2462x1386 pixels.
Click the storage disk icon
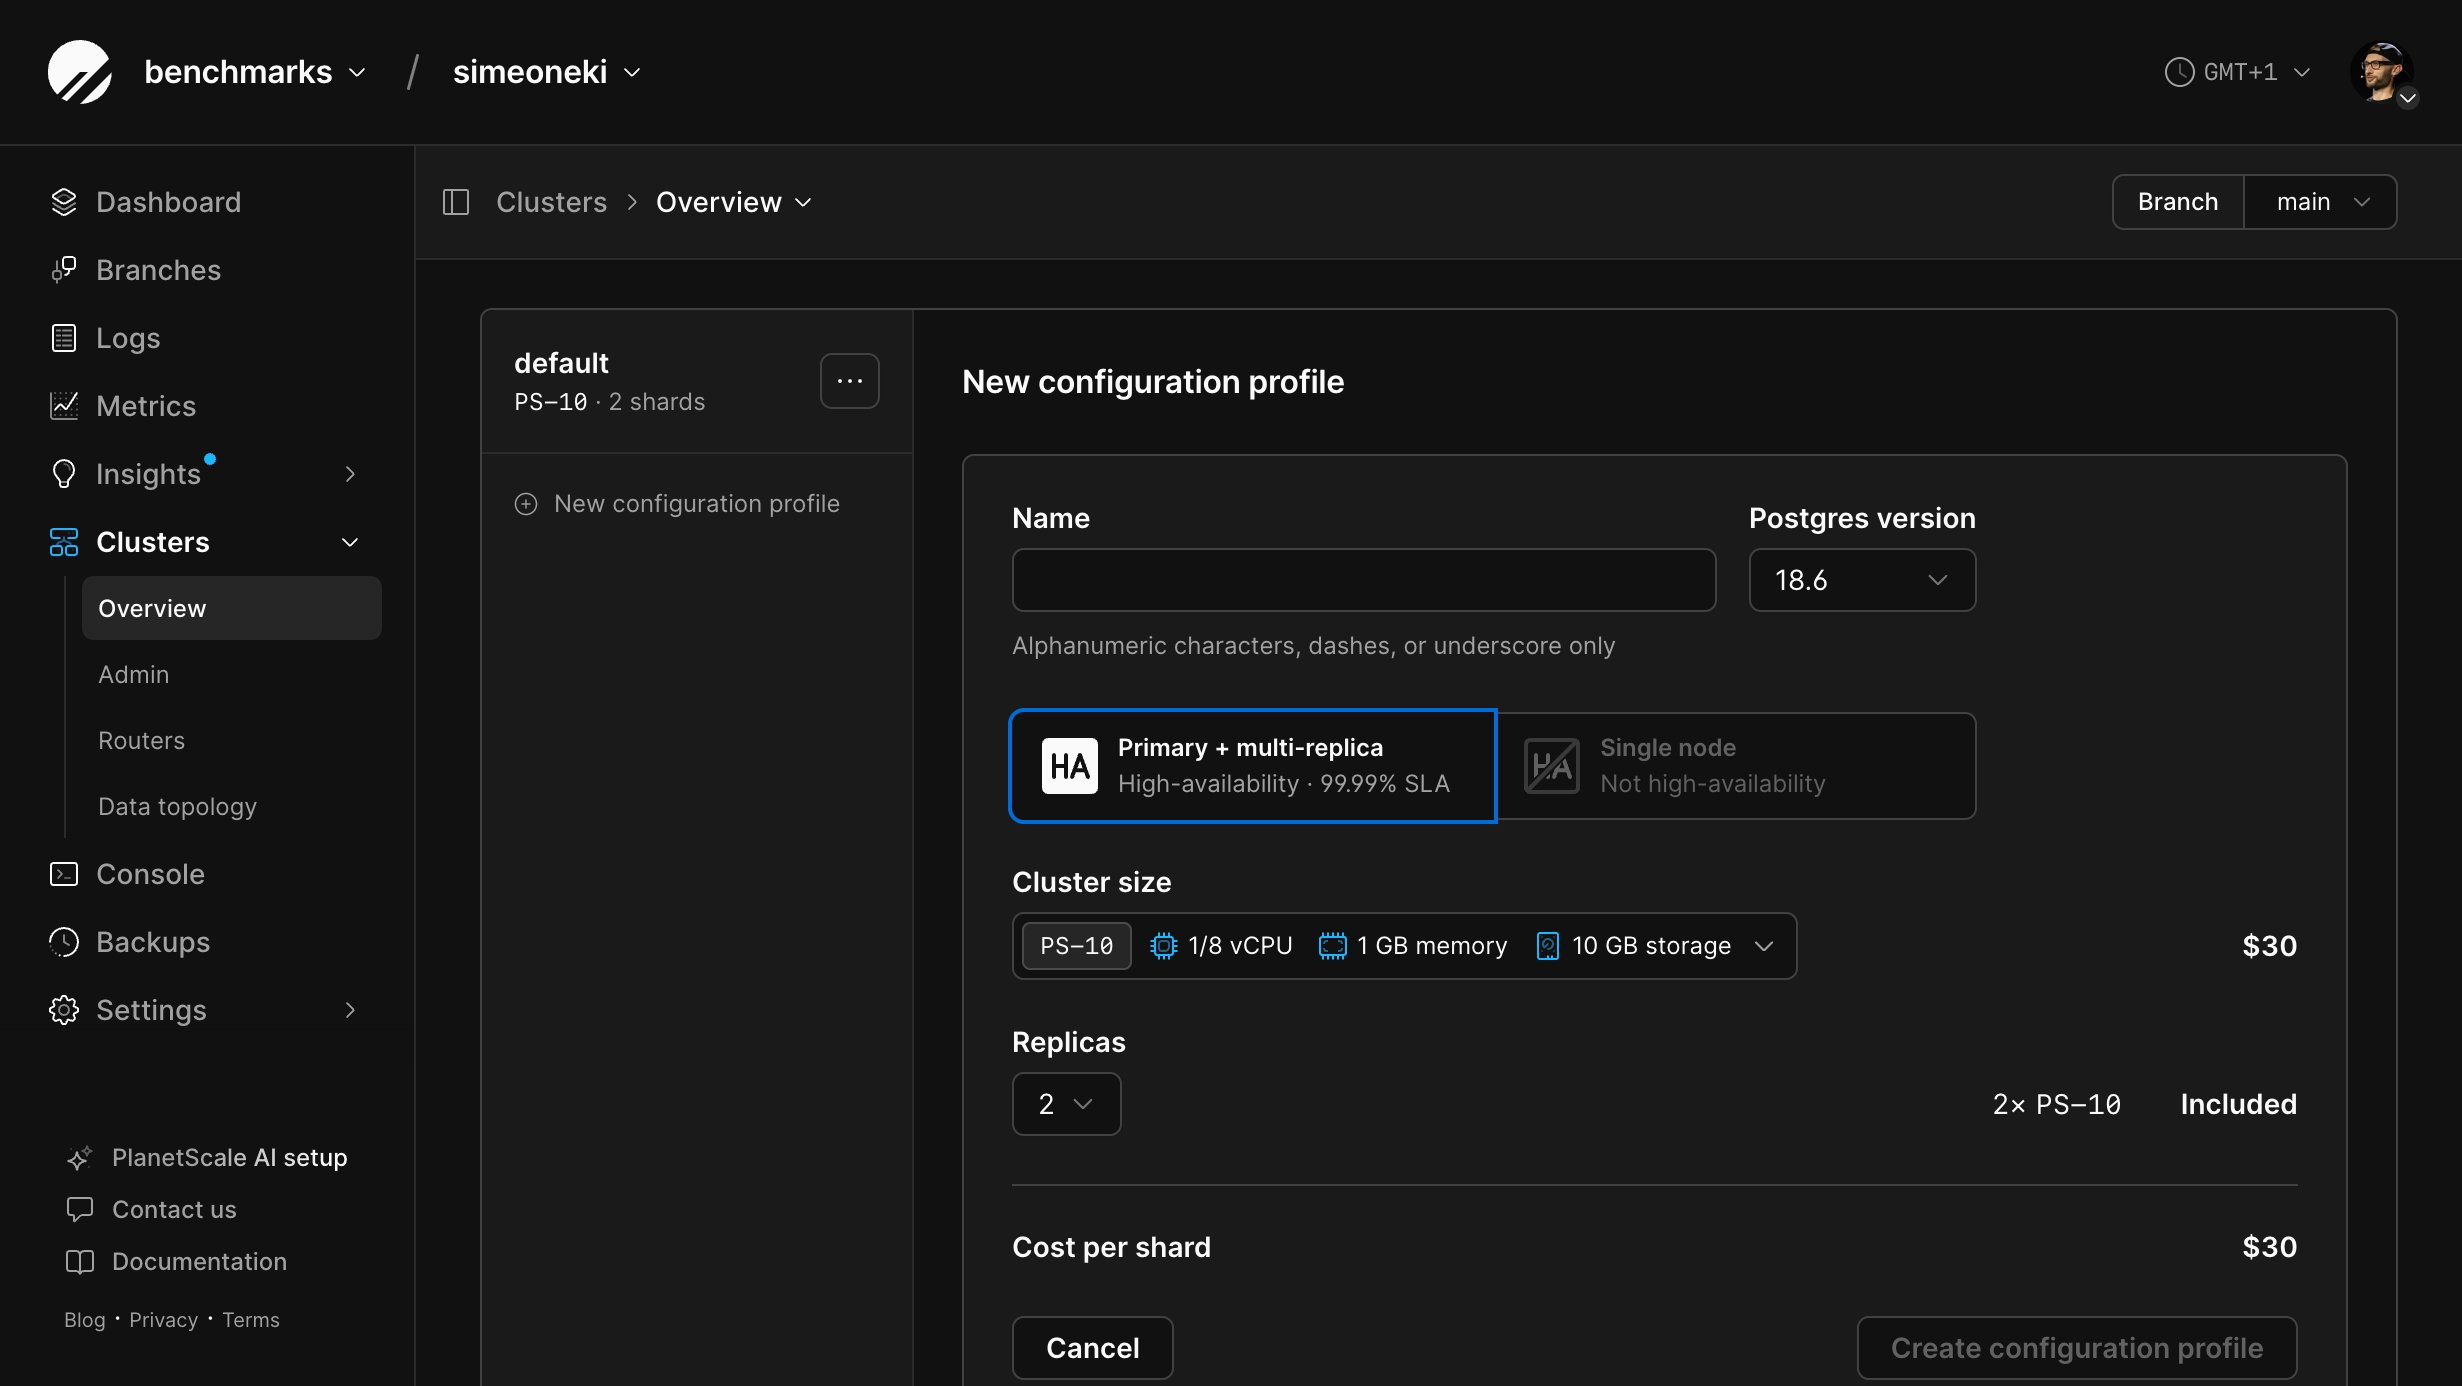tap(1548, 946)
